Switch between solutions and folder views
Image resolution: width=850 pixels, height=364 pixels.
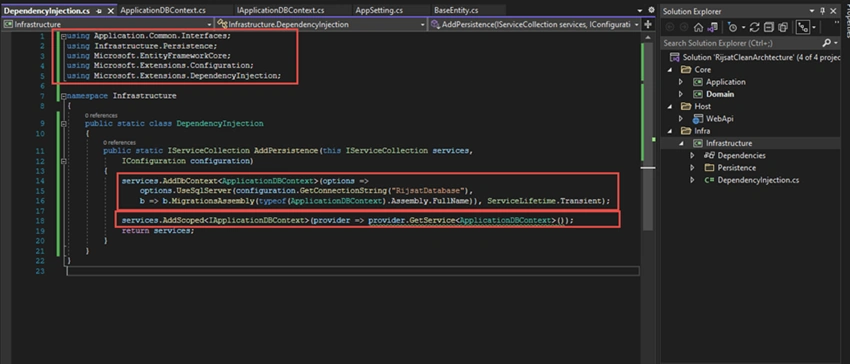pyautogui.click(x=713, y=27)
